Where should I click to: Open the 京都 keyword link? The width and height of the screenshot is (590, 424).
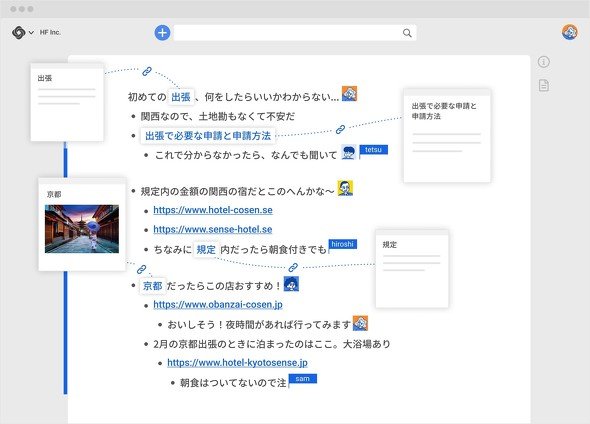(x=152, y=286)
